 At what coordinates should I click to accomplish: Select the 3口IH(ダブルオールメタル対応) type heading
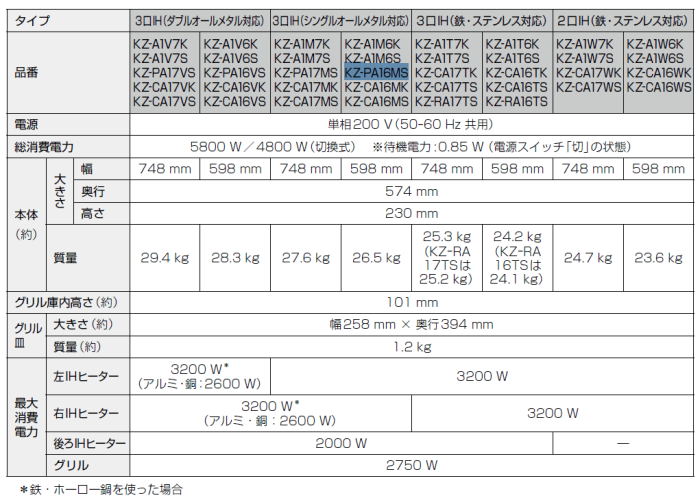point(200,21)
